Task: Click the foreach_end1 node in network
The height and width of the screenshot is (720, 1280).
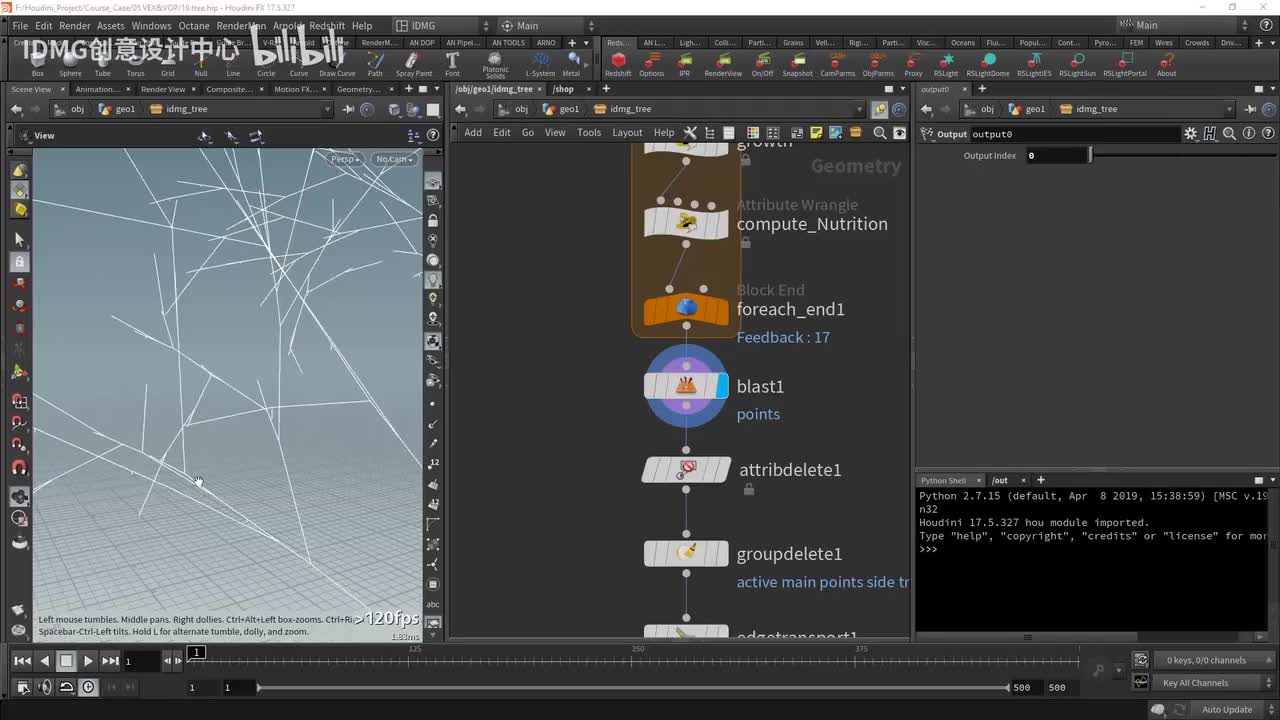Action: click(686, 309)
